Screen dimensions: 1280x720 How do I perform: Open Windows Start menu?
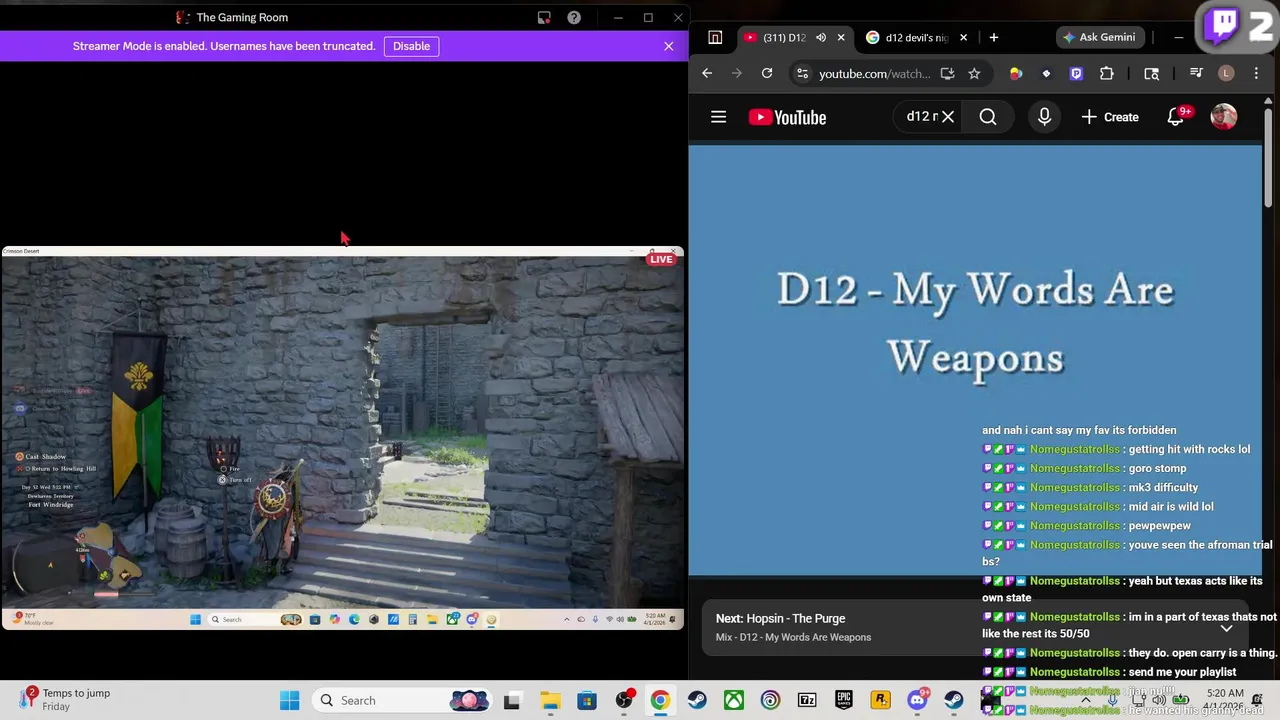(x=289, y=700)
